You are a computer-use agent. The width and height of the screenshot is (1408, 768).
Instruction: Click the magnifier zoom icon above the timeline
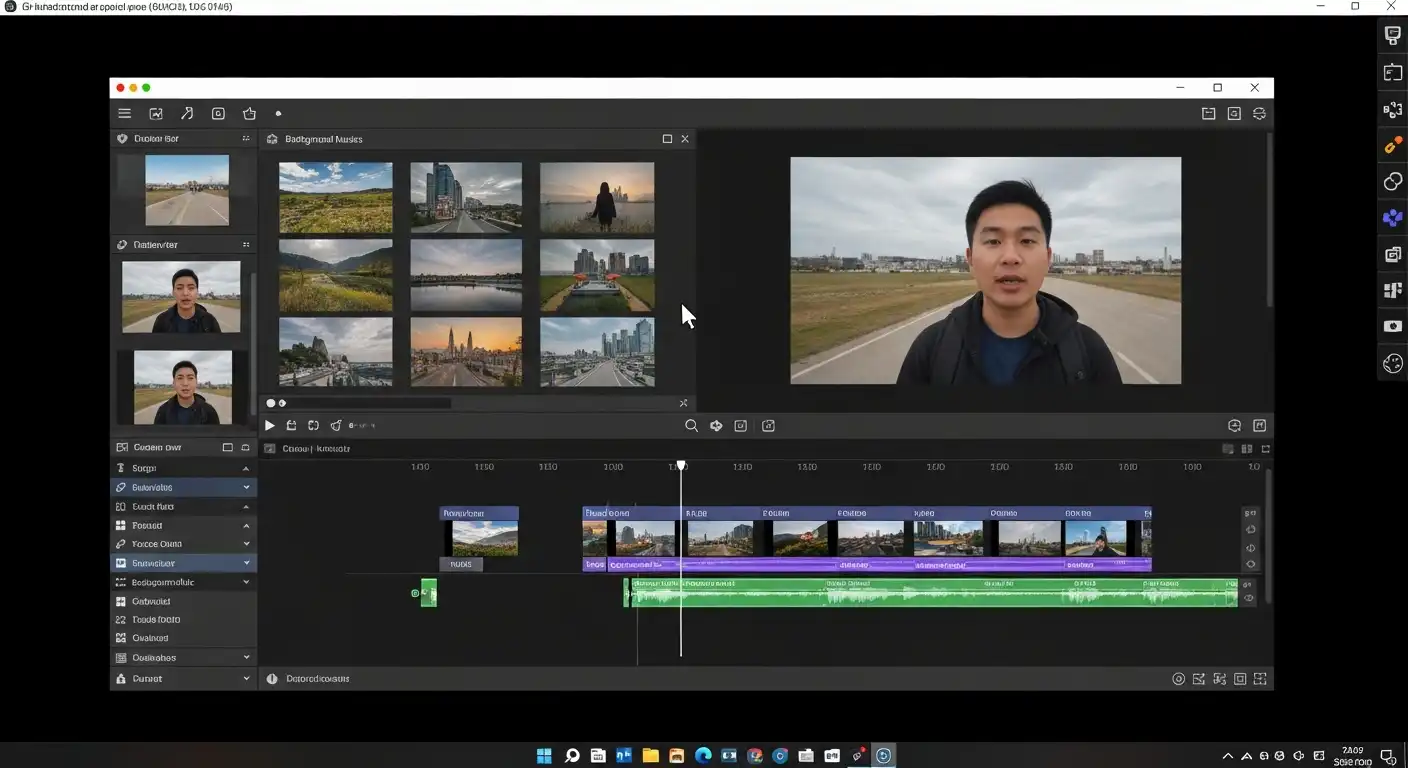[x=691, y=425]
